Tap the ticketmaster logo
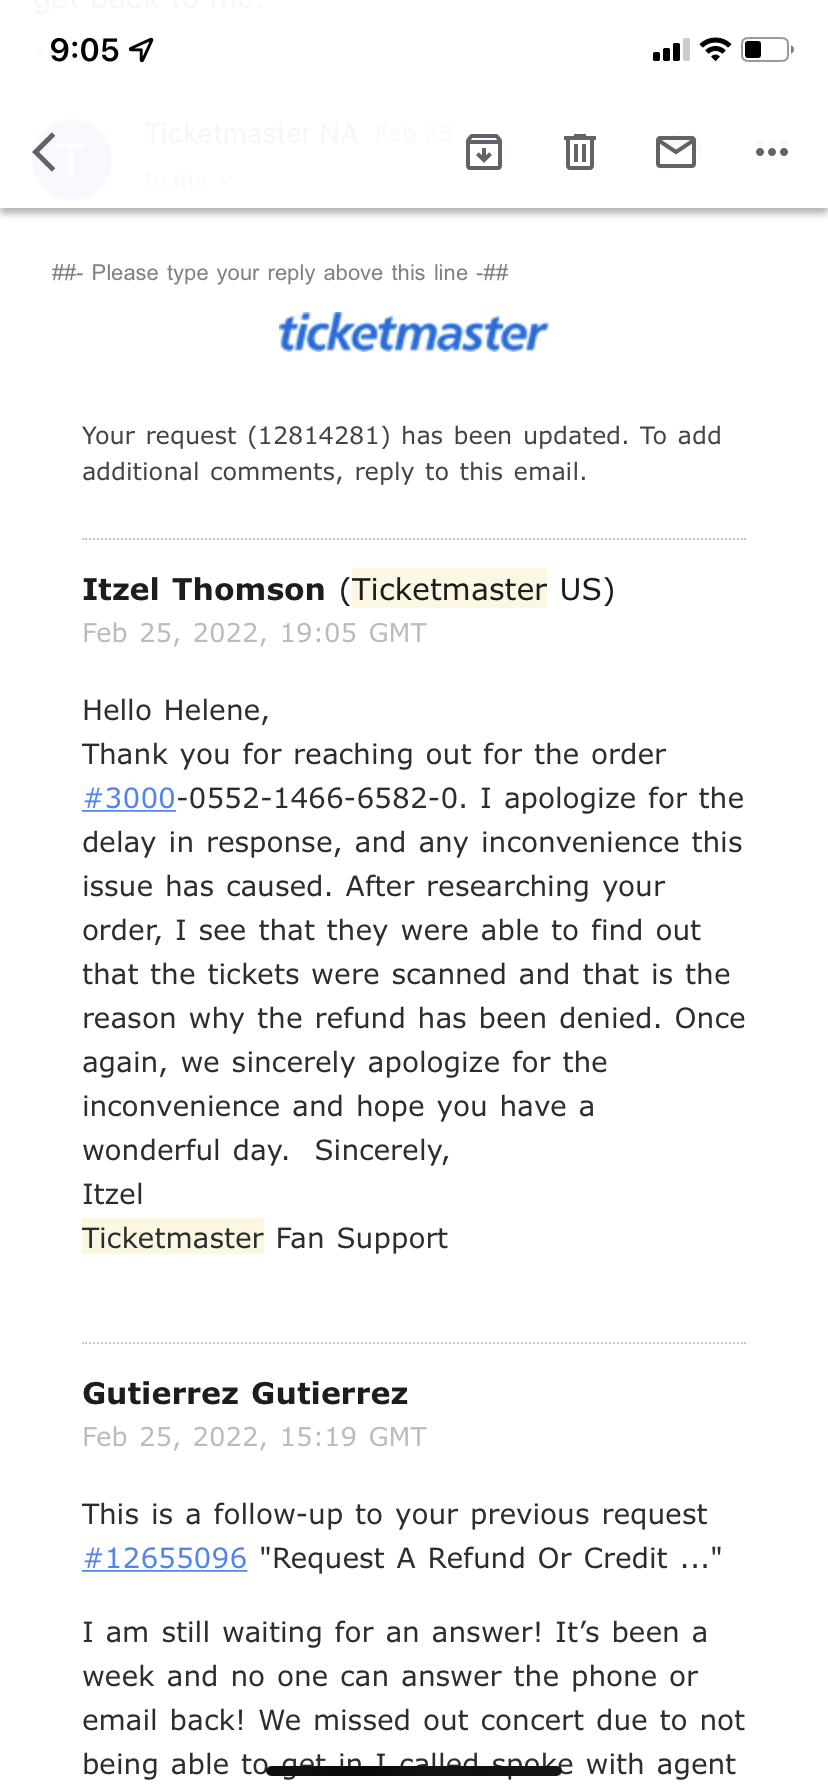 tap(413, 333)
